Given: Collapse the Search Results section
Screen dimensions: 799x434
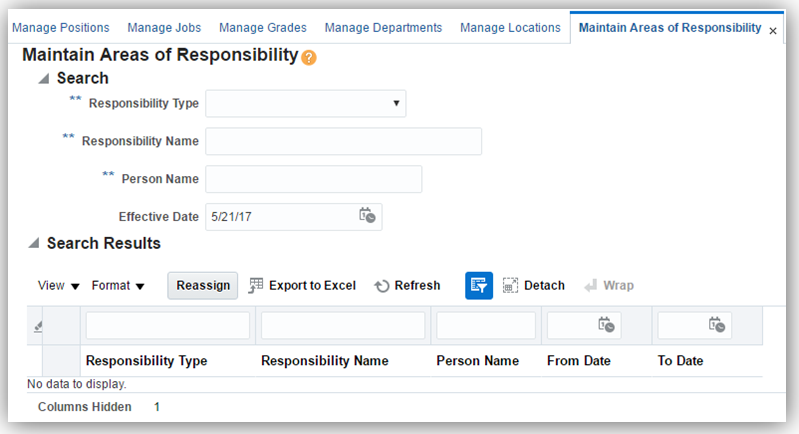Looking at the screenshot, I should pos(34,243).
